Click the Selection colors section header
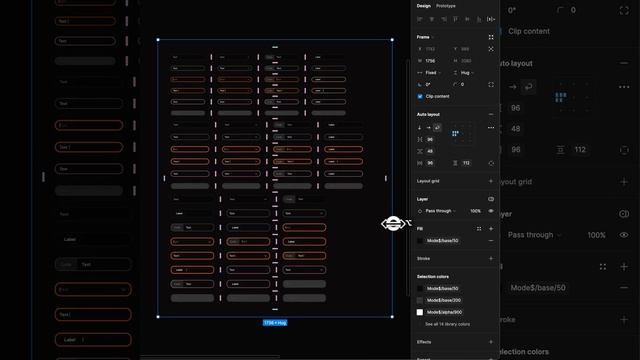 [433, 277]
